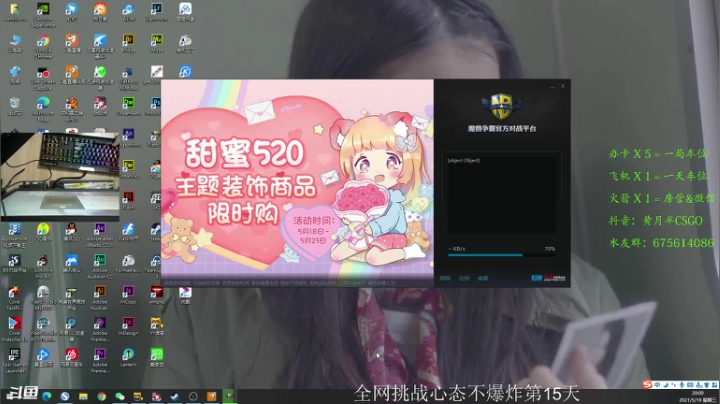The image size is (720, 404).
Task: Open Microsoft Edge from the taskbar
Action: [47, 396]
